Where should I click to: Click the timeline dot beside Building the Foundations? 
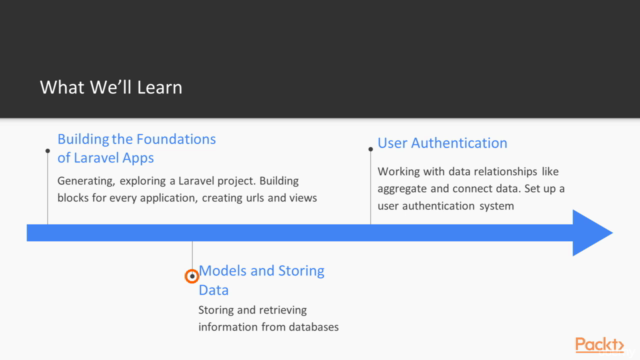coord(48,151)
